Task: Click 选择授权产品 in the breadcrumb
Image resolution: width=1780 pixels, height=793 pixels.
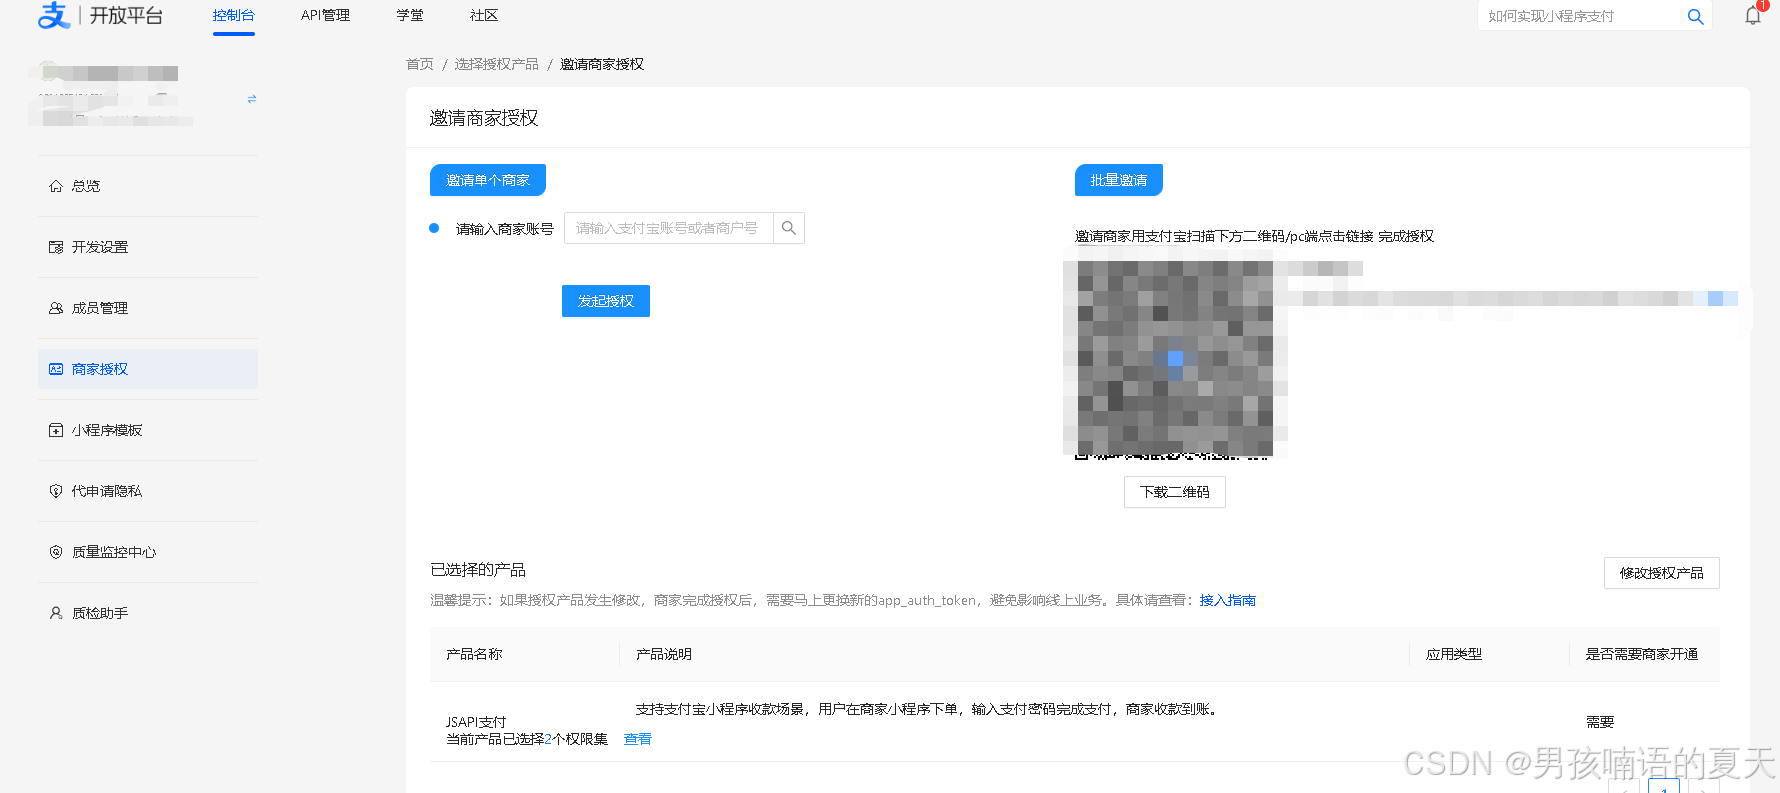Action: pyautogui.click(x=497, y=64)
